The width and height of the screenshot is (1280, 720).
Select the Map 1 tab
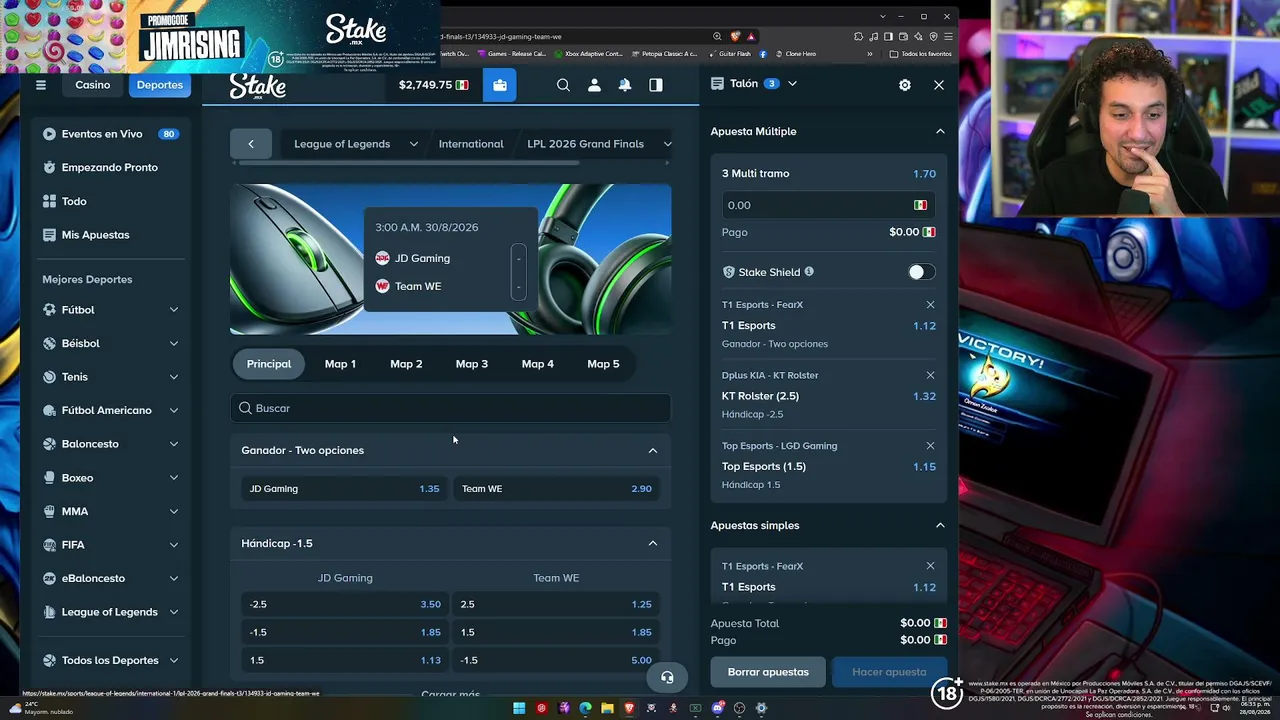[x=340, y=364]
